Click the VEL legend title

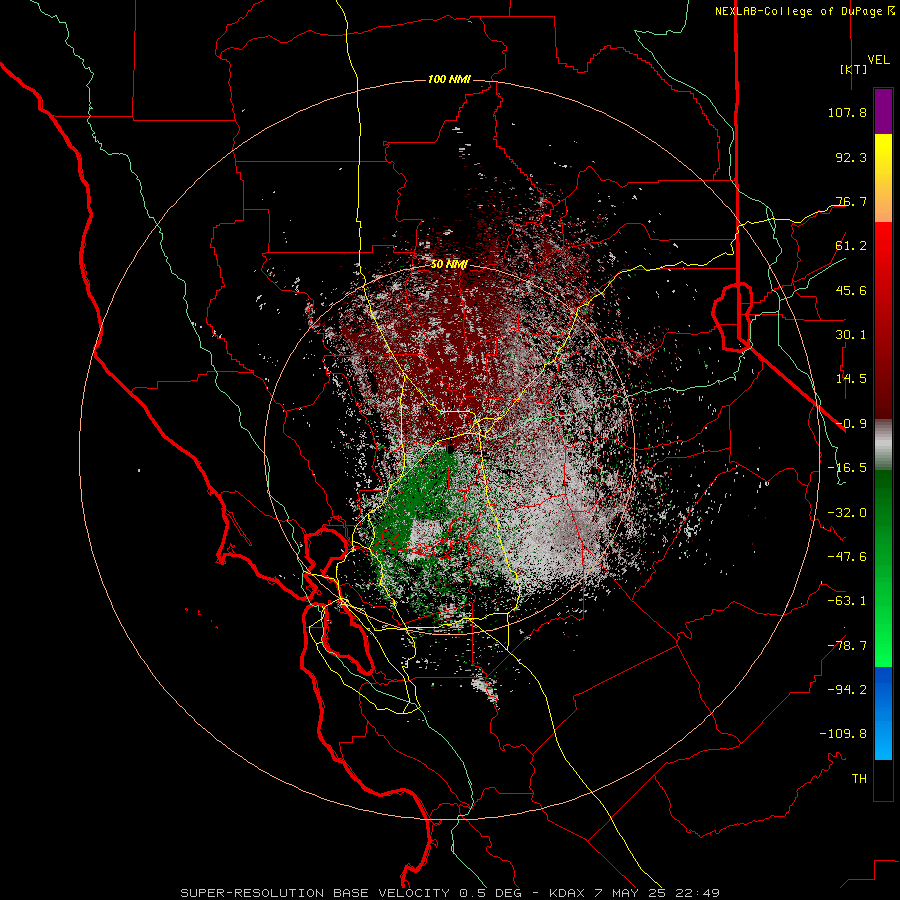pos(878,60)
